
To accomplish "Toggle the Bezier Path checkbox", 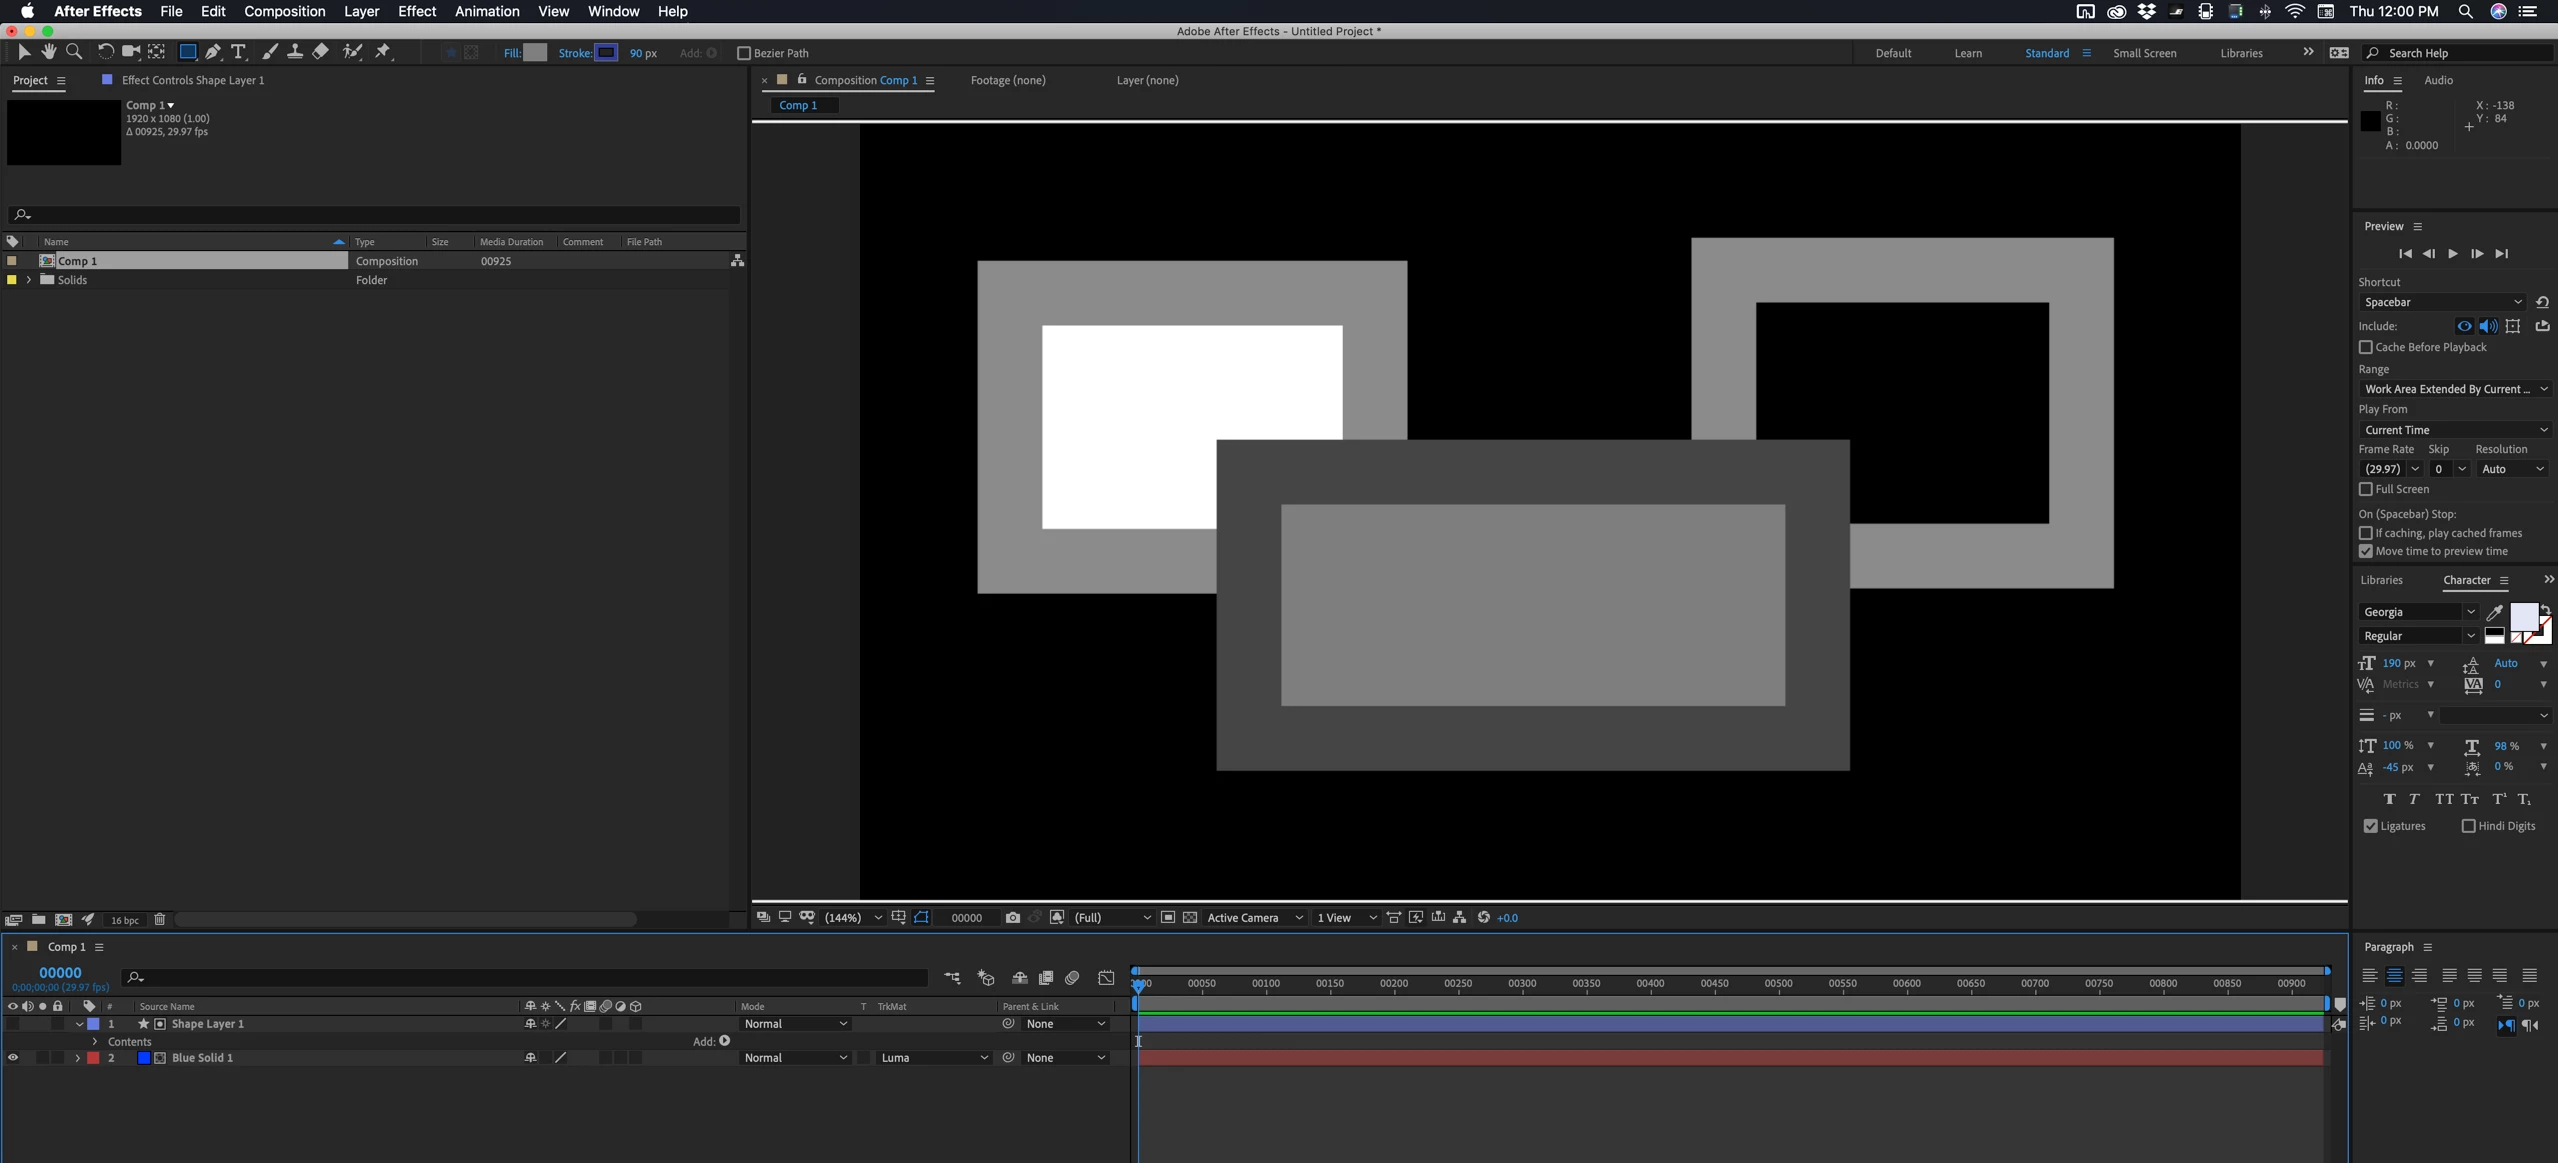I will pyautogui.click(x=743, y=53).
